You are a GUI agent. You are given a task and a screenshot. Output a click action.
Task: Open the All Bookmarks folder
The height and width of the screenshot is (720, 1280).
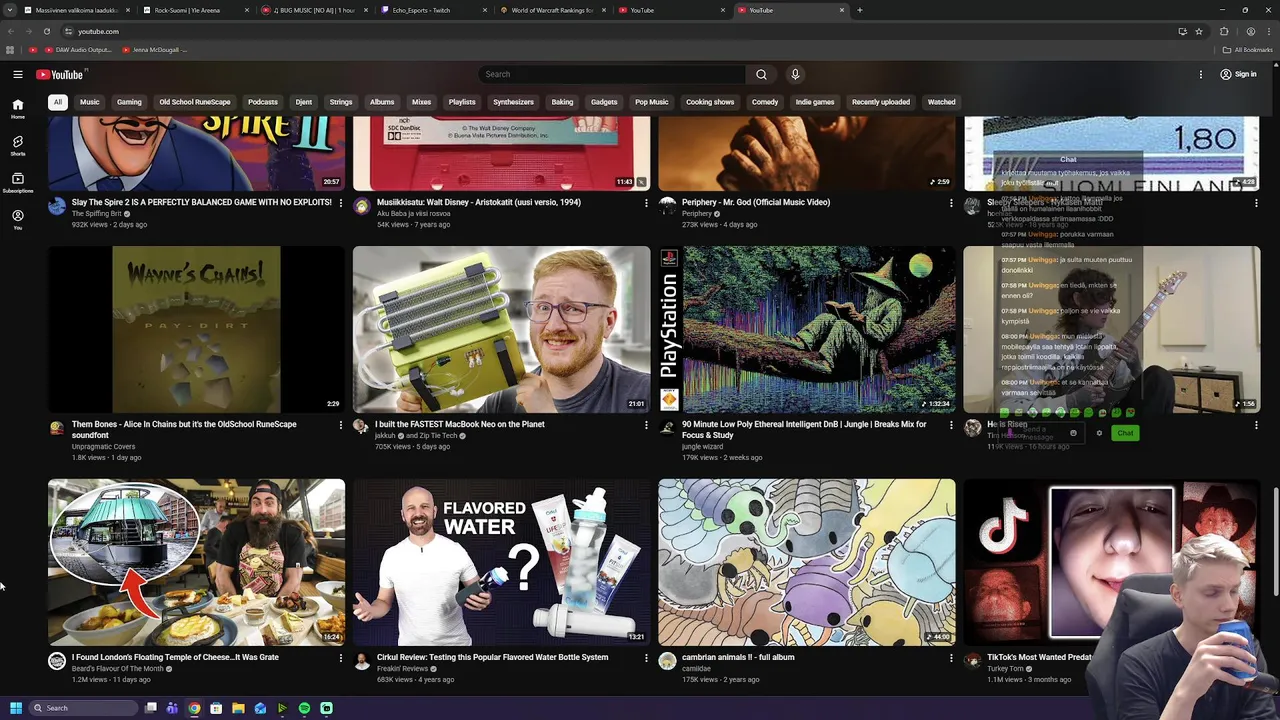1248,49
